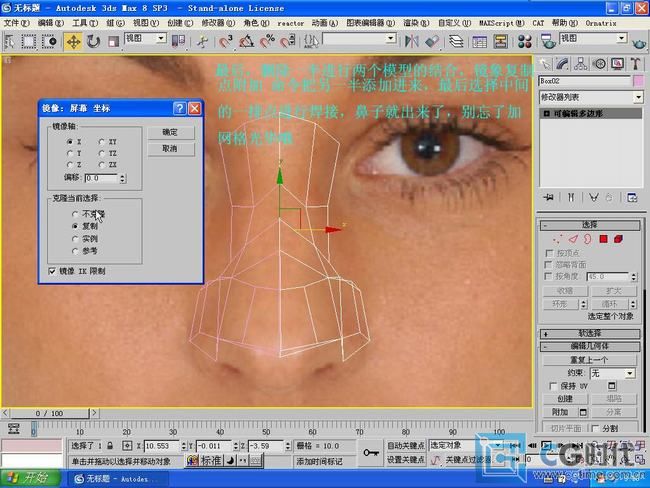Open the 编辑(E) menu
Screen dimensions: 650x488
51,23
